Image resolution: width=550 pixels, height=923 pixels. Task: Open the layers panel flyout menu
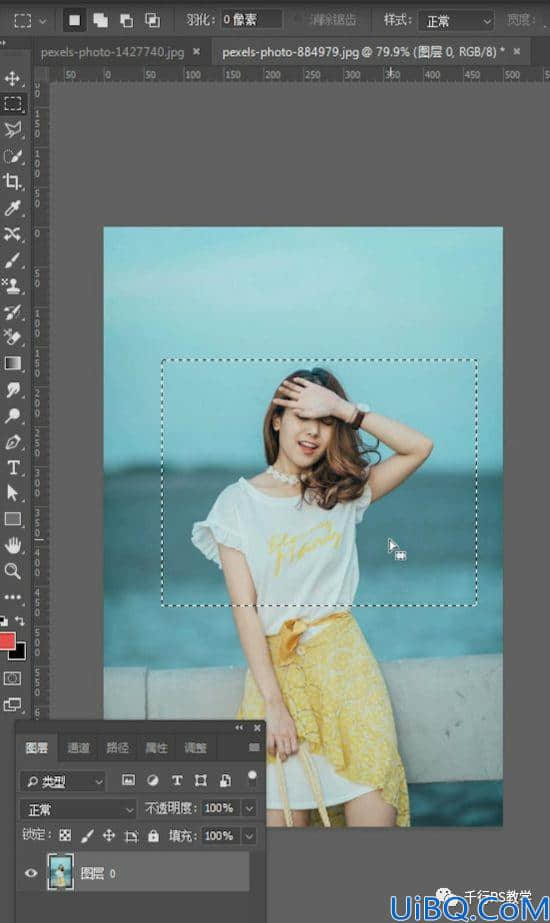point(254,747)
